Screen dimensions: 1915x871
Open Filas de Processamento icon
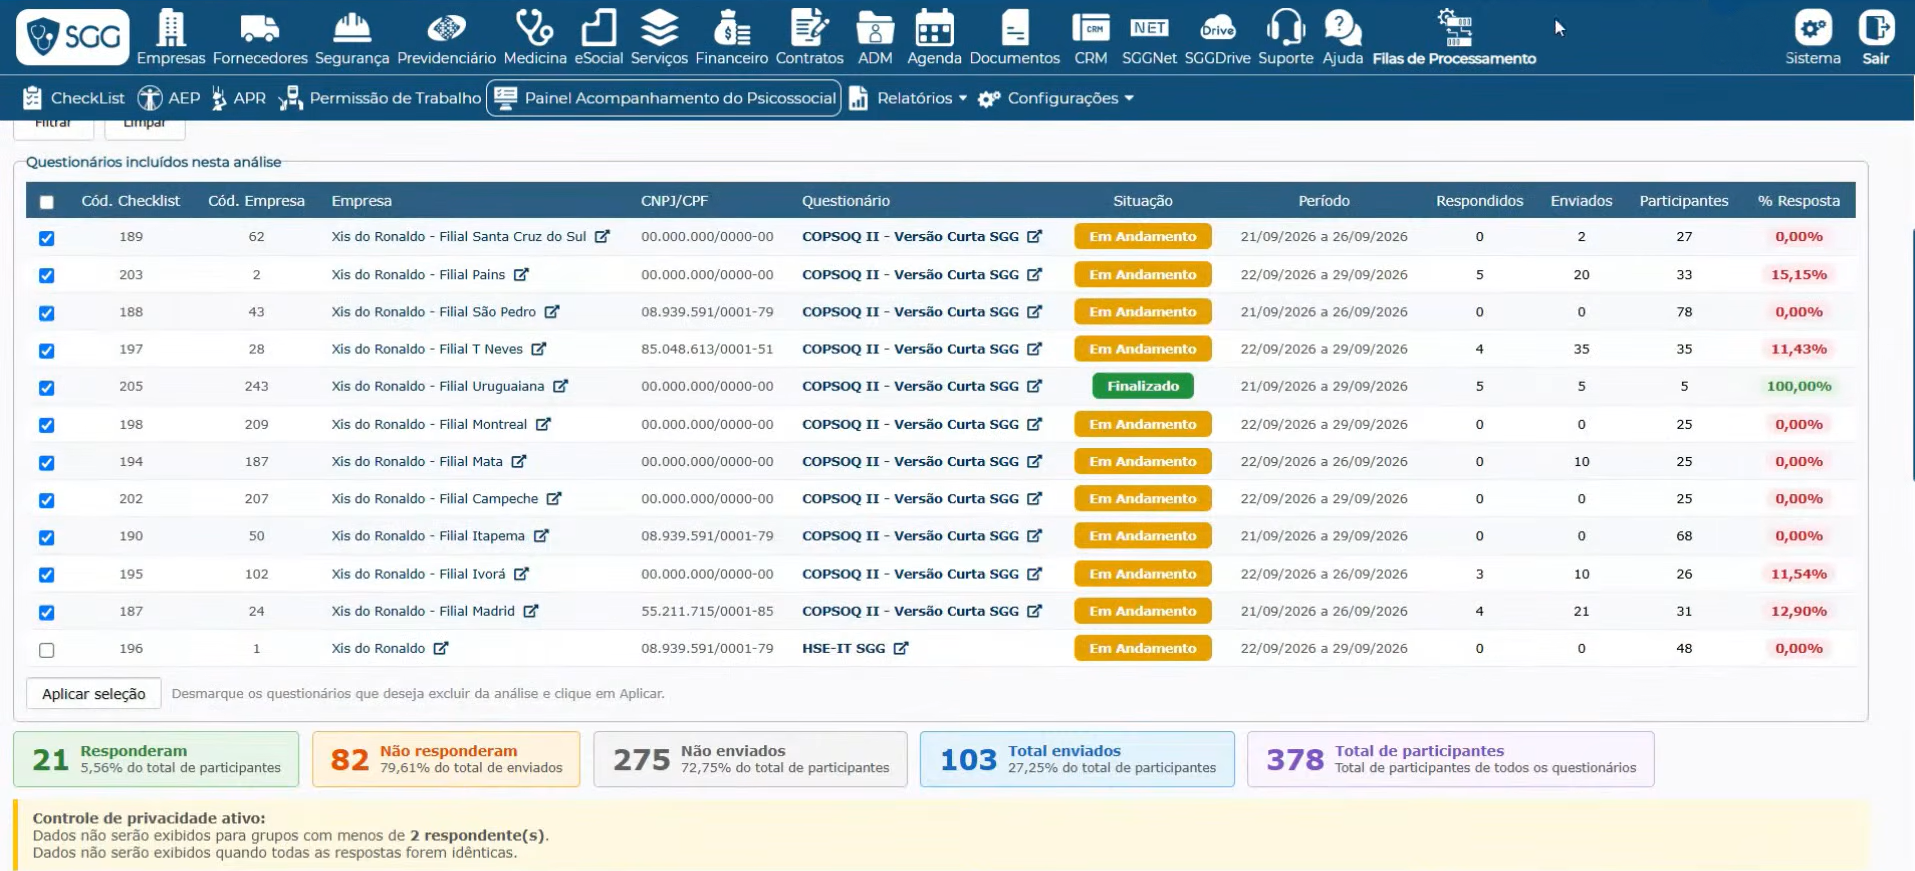pyautogui.click(x=1455, y=28)
